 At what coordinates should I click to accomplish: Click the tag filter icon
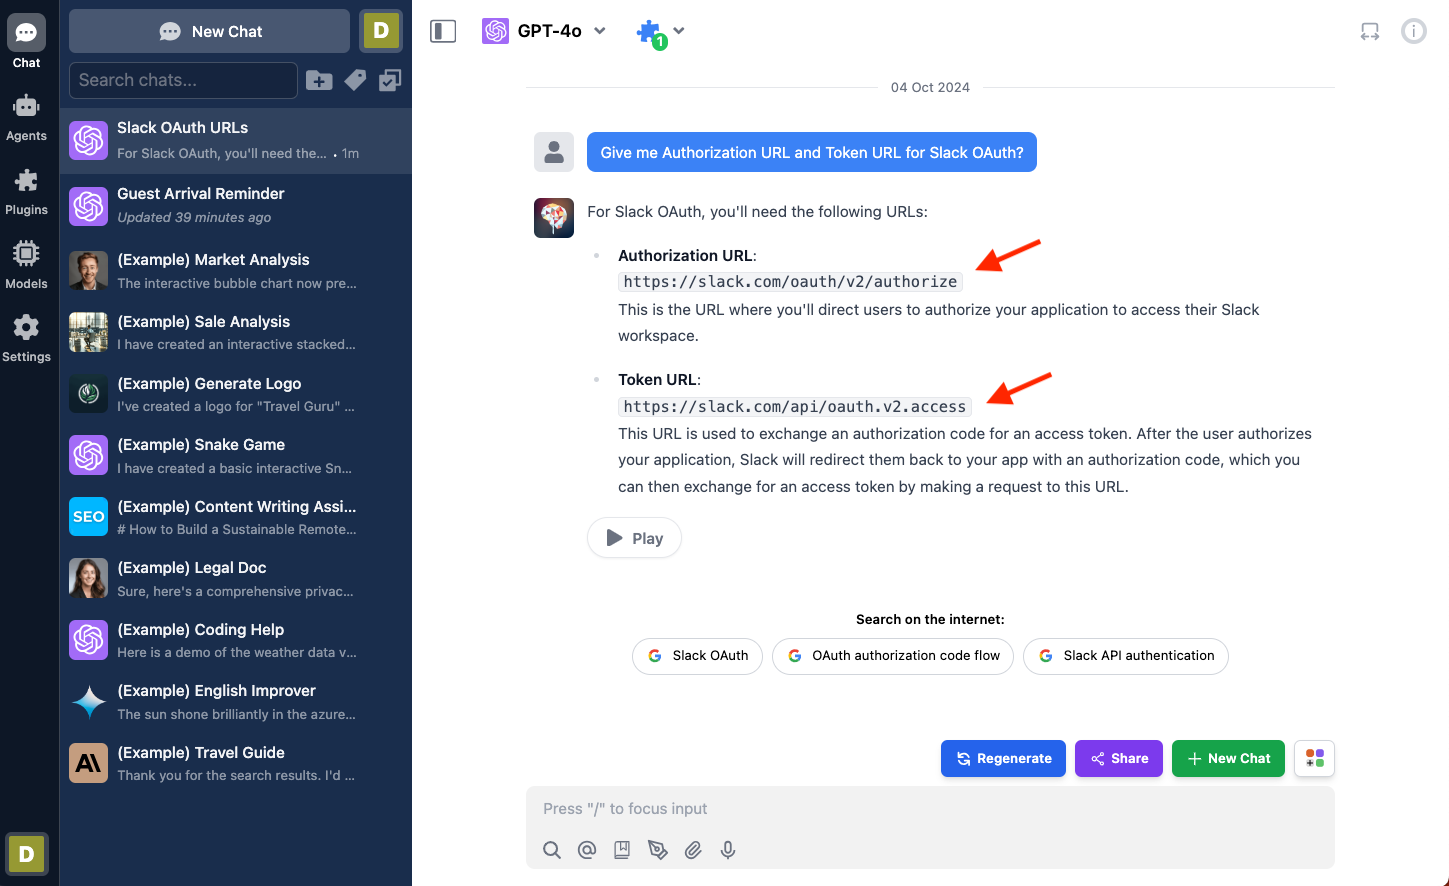pos(355,80)
